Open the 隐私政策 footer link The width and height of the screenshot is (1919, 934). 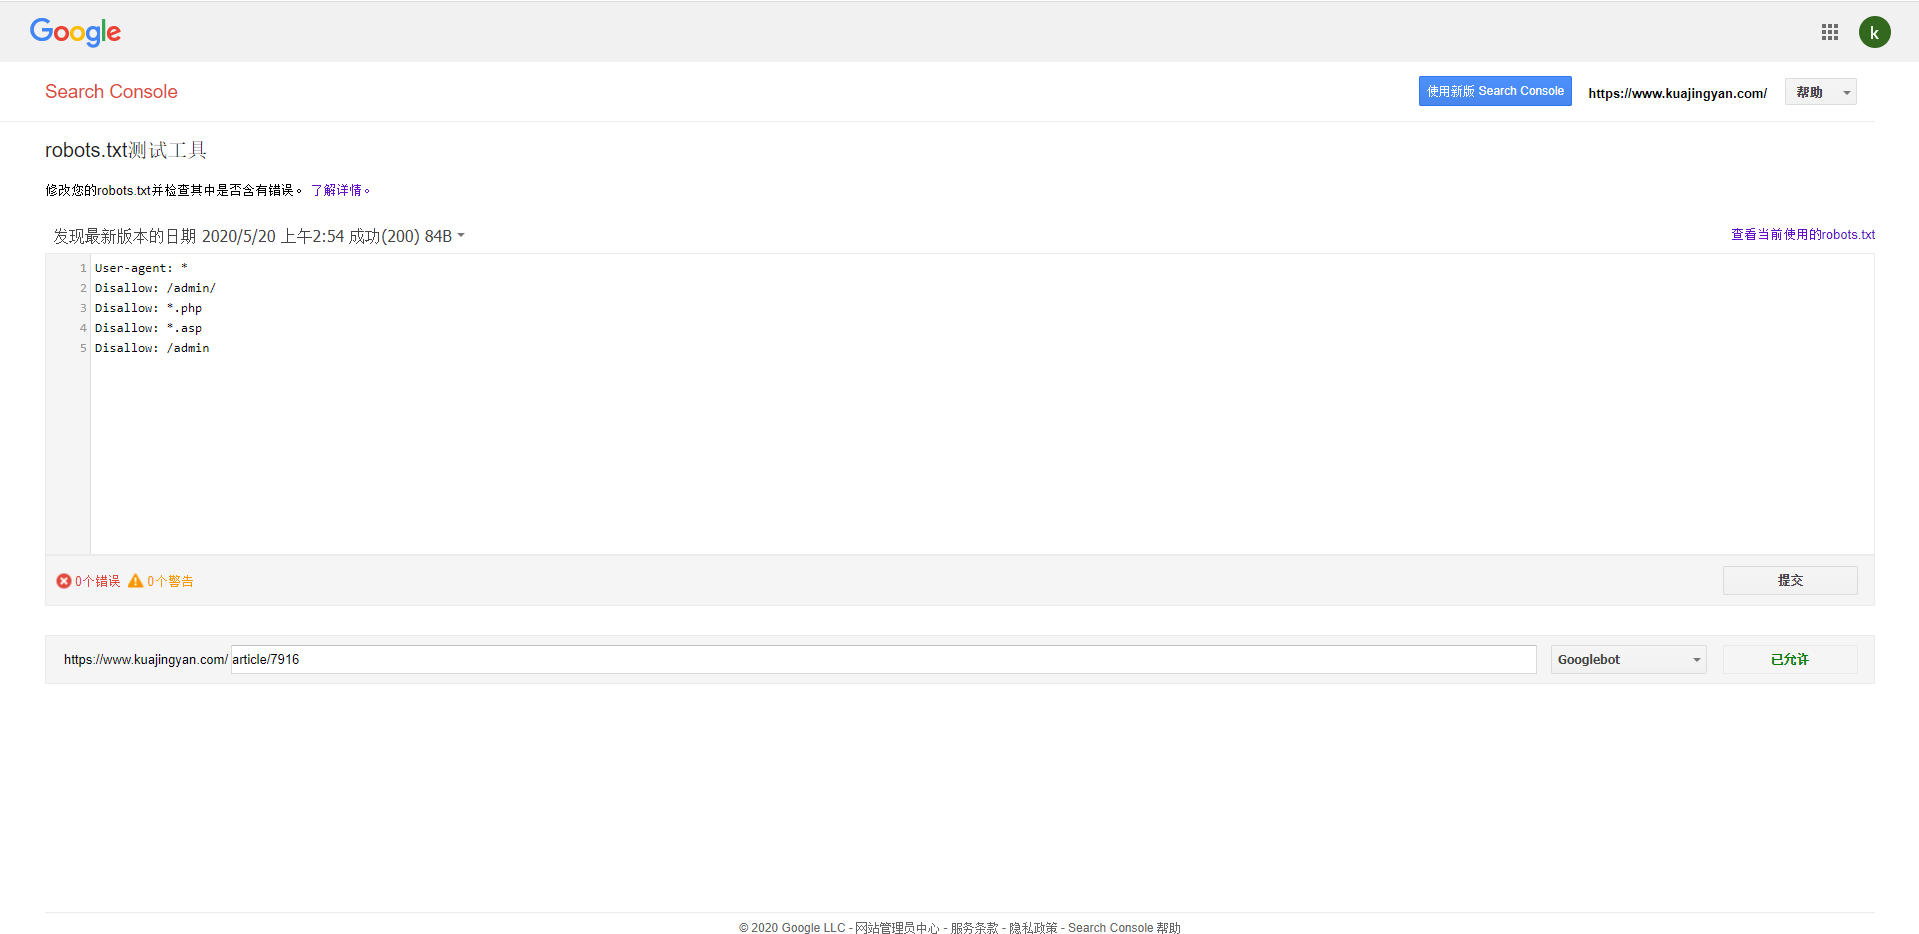(1033, 928)
